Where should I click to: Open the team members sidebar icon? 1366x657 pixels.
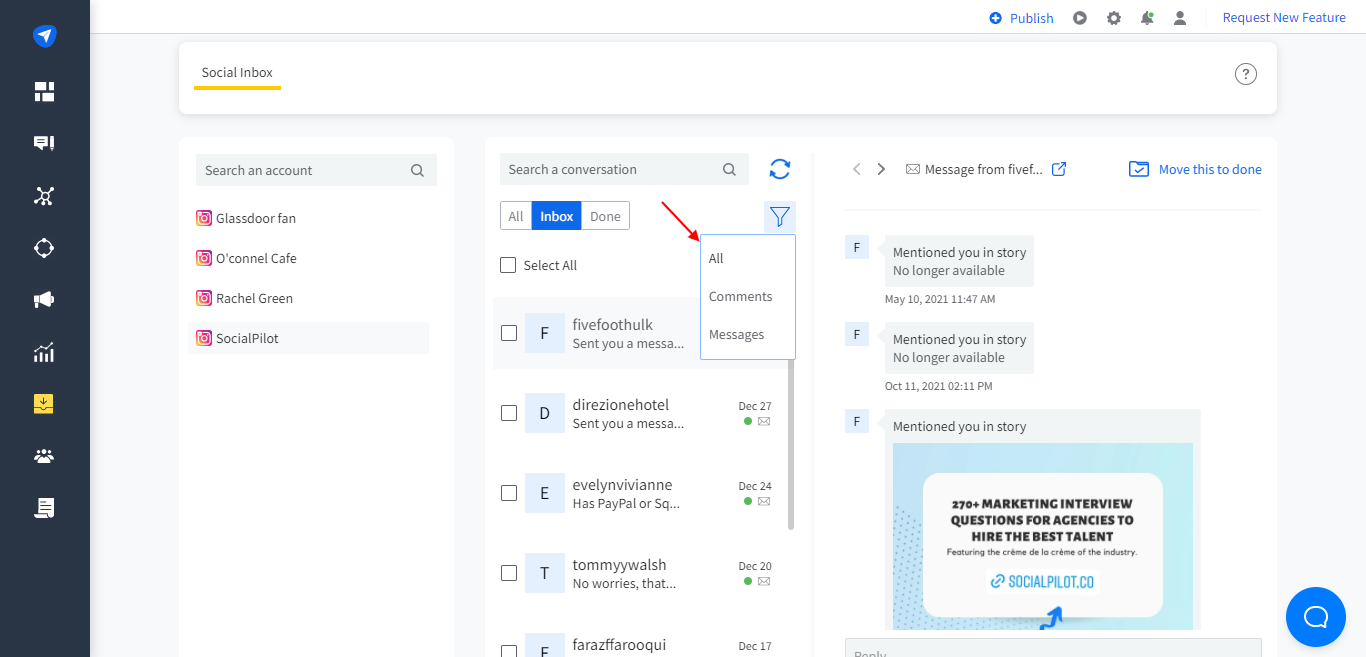tap(44, 456)
